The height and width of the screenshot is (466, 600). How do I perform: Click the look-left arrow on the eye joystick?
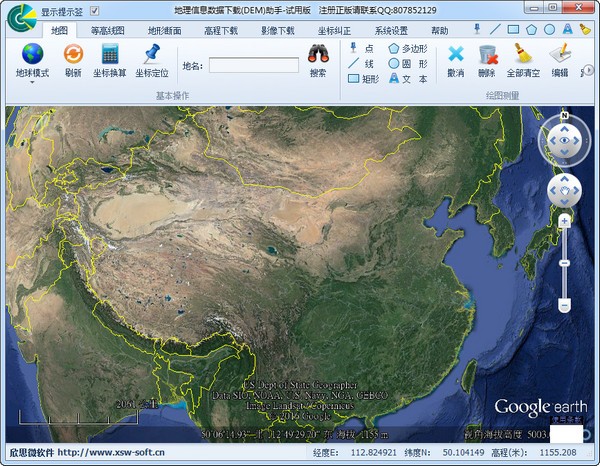(553, 141)
